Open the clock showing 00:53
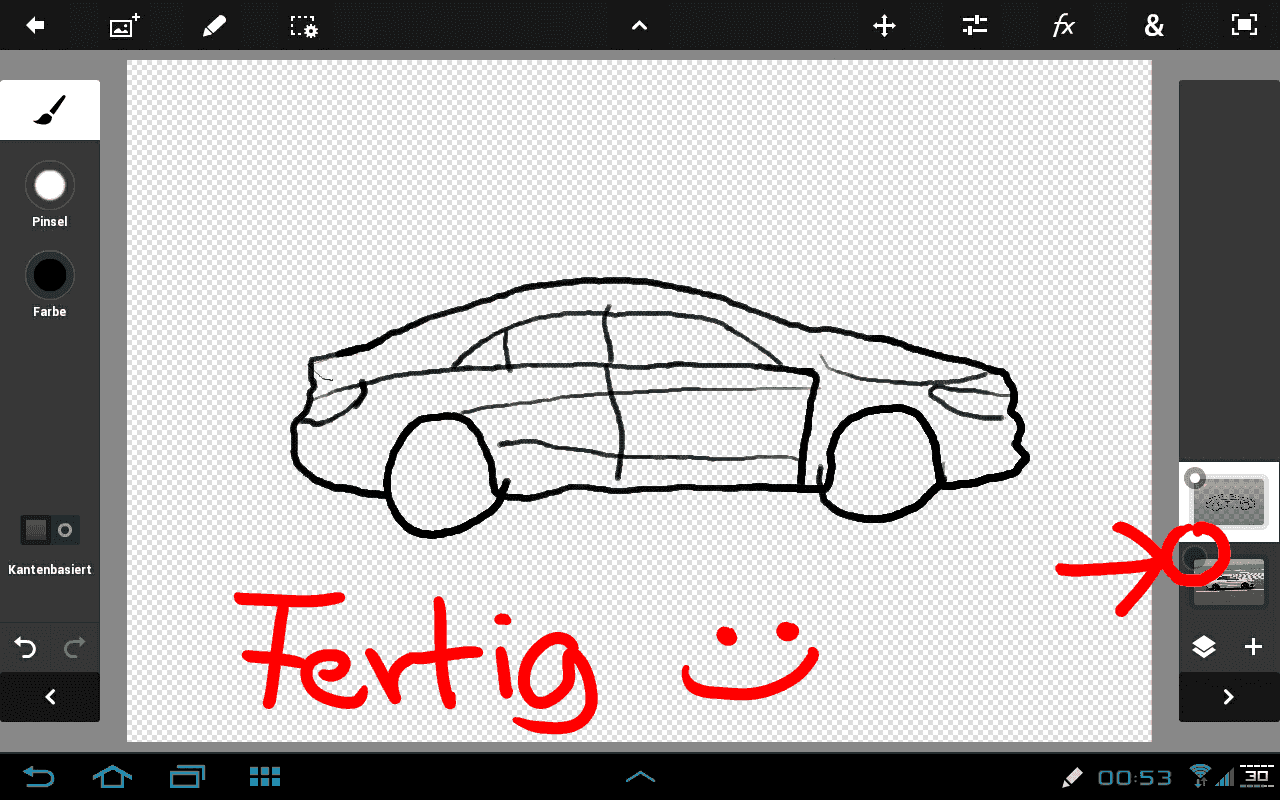1280x800 pixels. point(1134,777)
